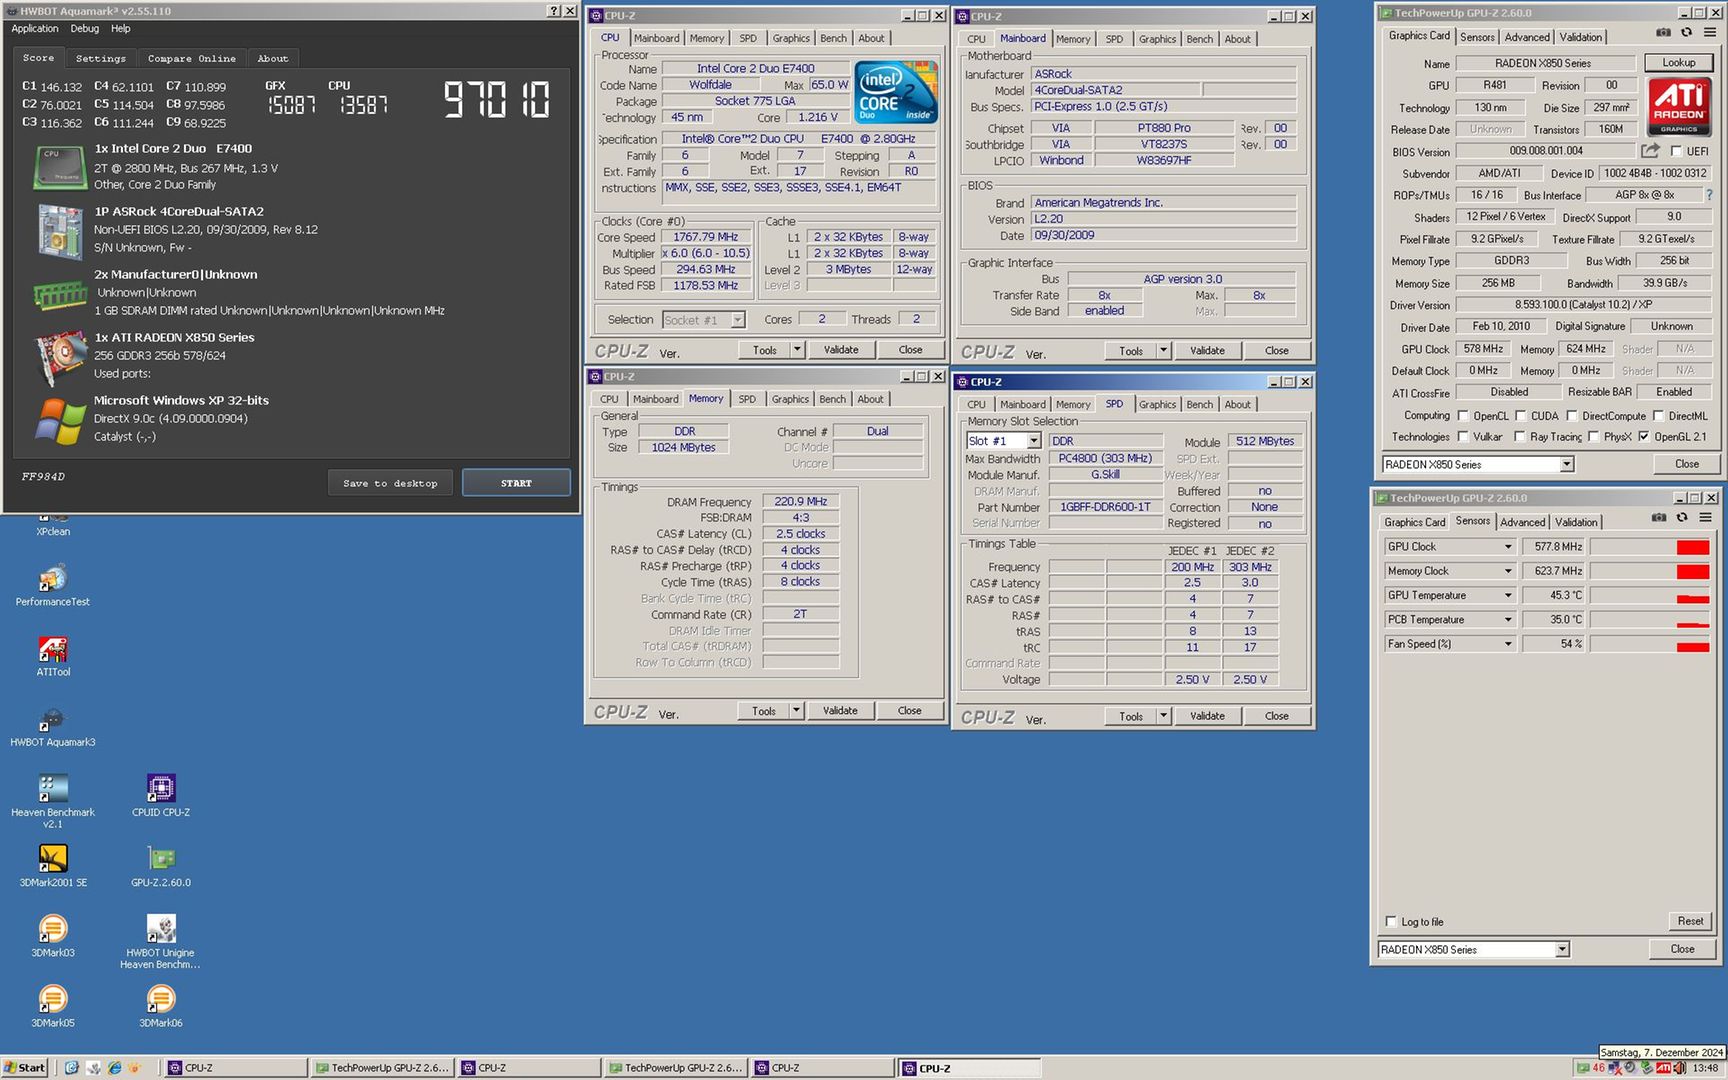Screen dimensions: 1728x1080
Task: Click the taskbar clock showing 13:48
Action: click(x=1706, y=1068)
